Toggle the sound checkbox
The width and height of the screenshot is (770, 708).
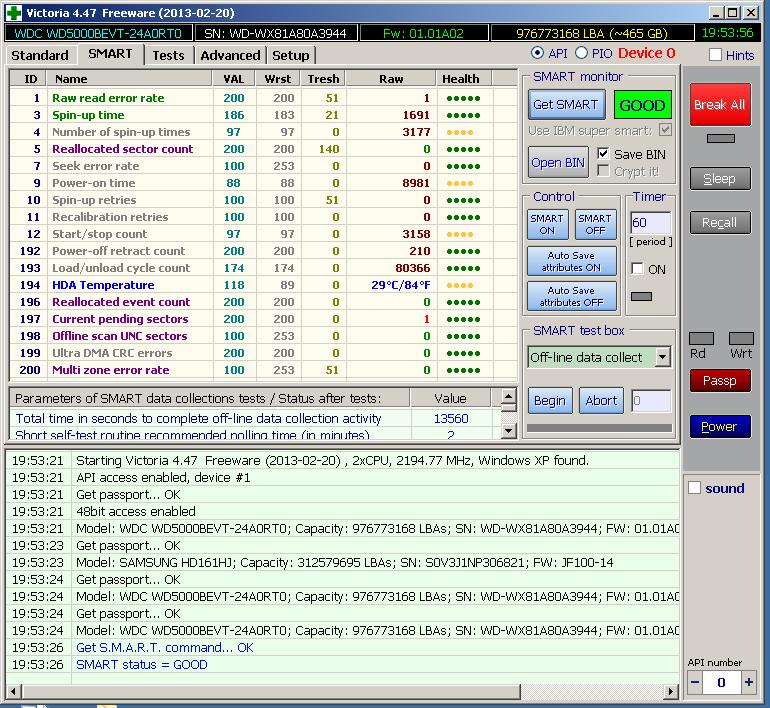(694, 488)
